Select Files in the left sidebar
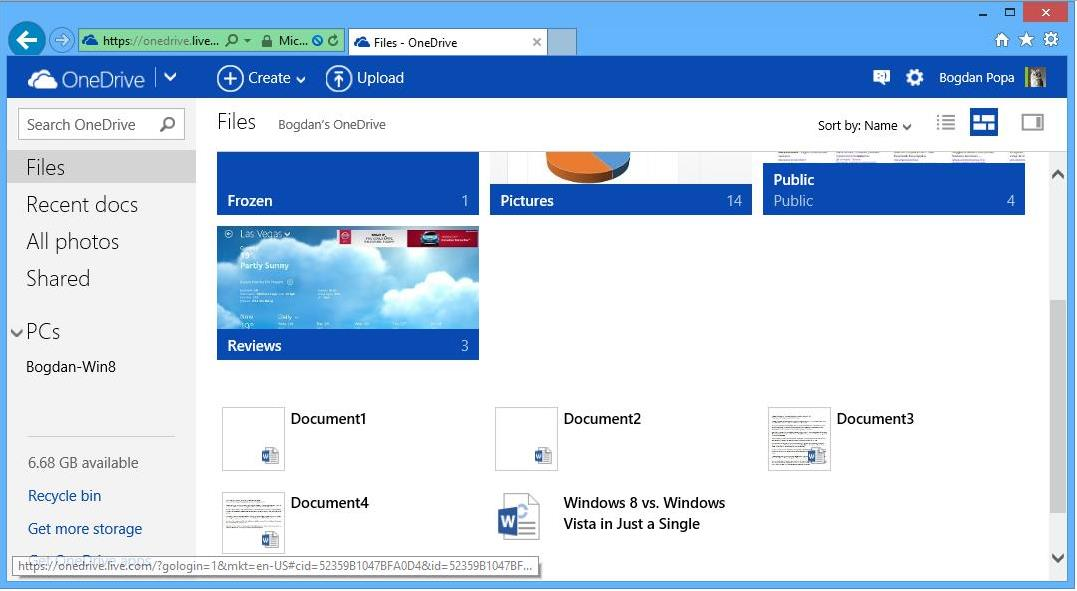 (x=102, y=167)
